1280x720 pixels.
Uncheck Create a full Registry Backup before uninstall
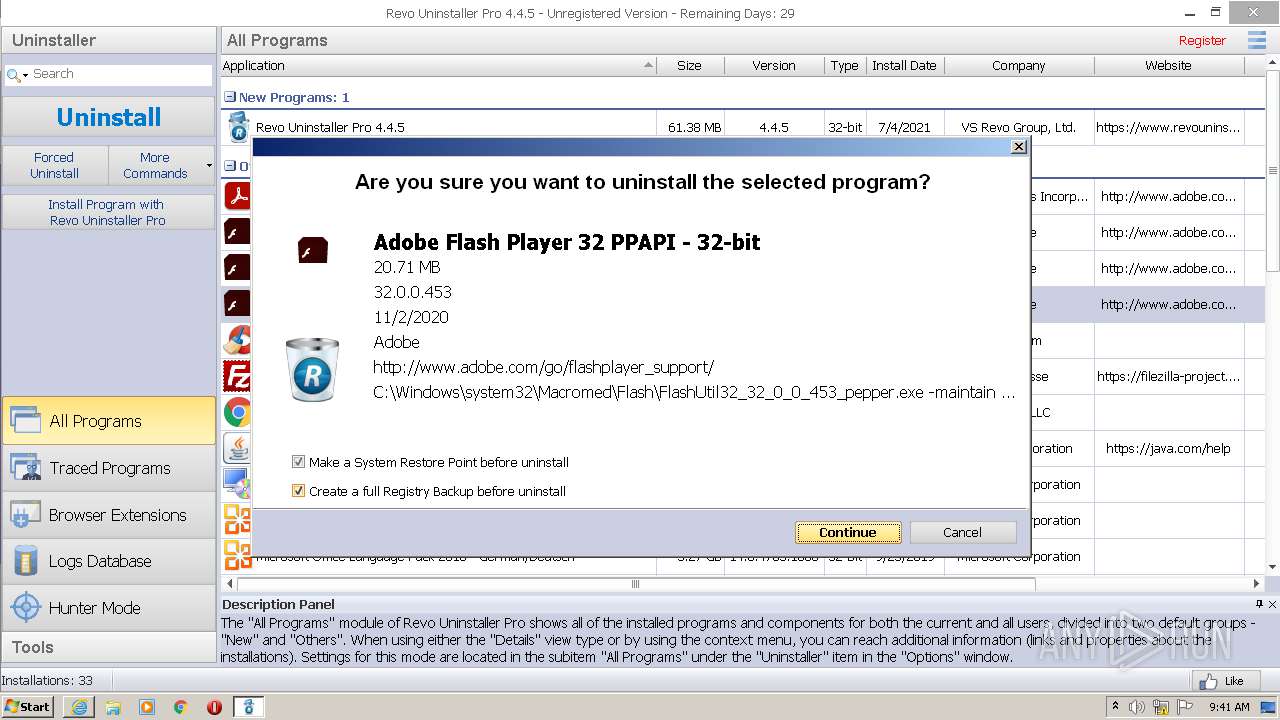[298, 491]
